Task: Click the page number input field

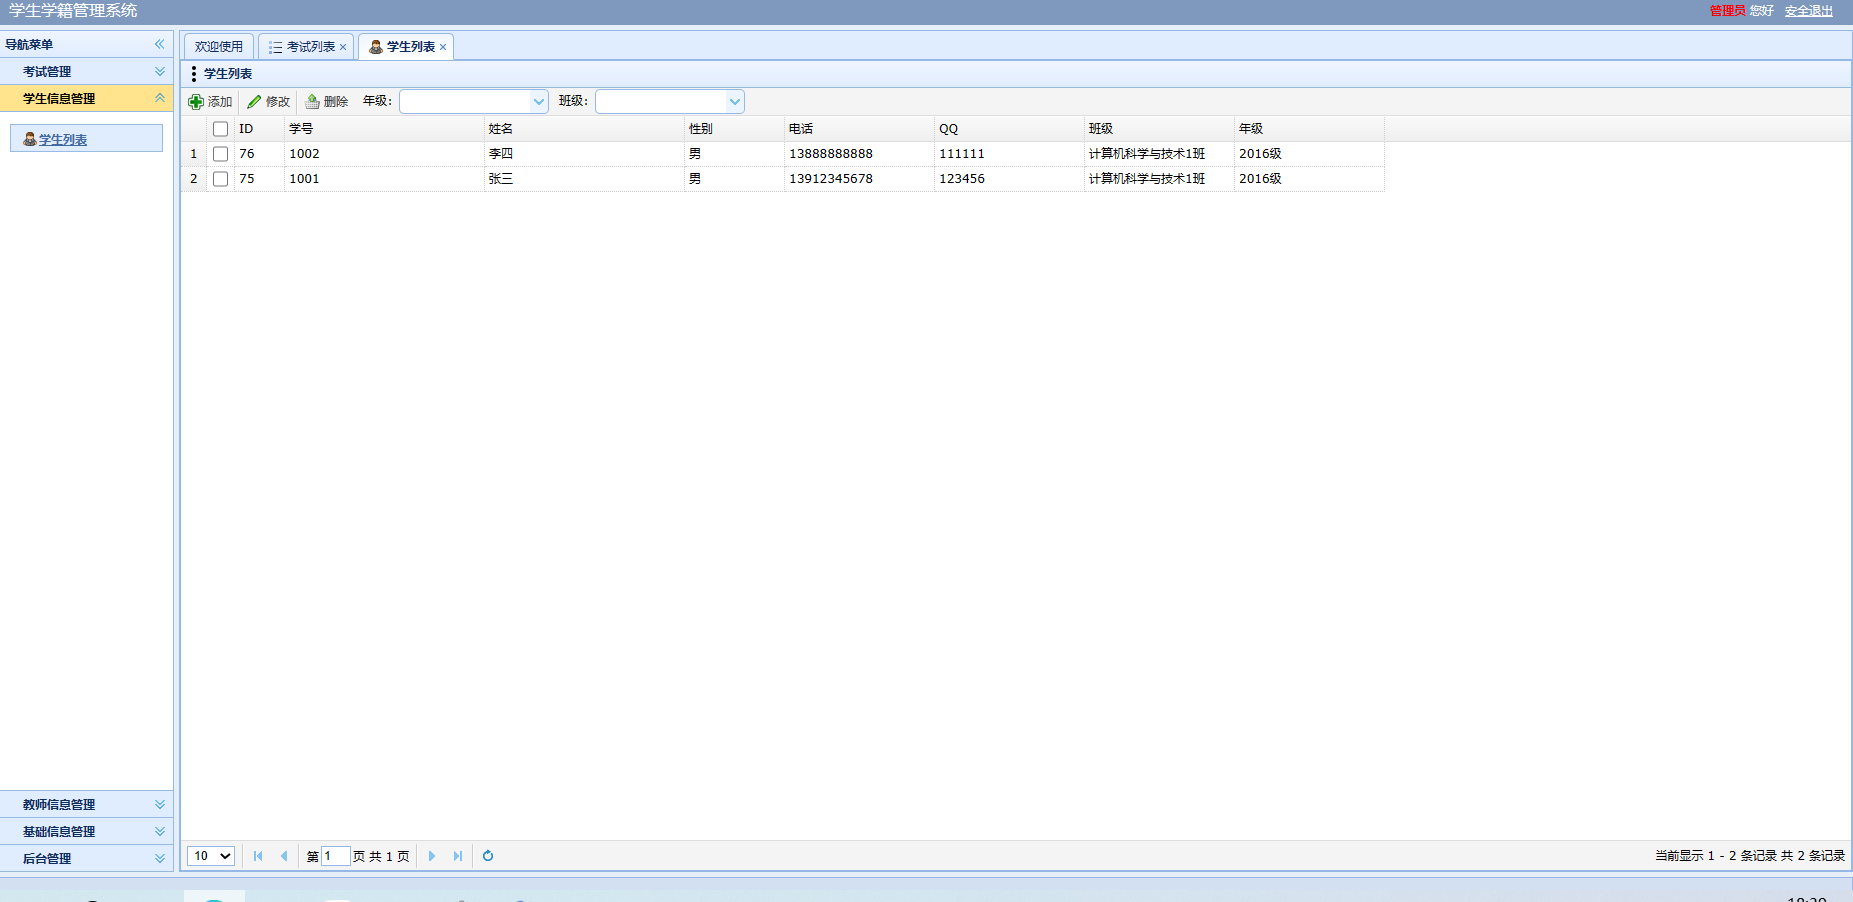Action: click(x=335, y=856)
